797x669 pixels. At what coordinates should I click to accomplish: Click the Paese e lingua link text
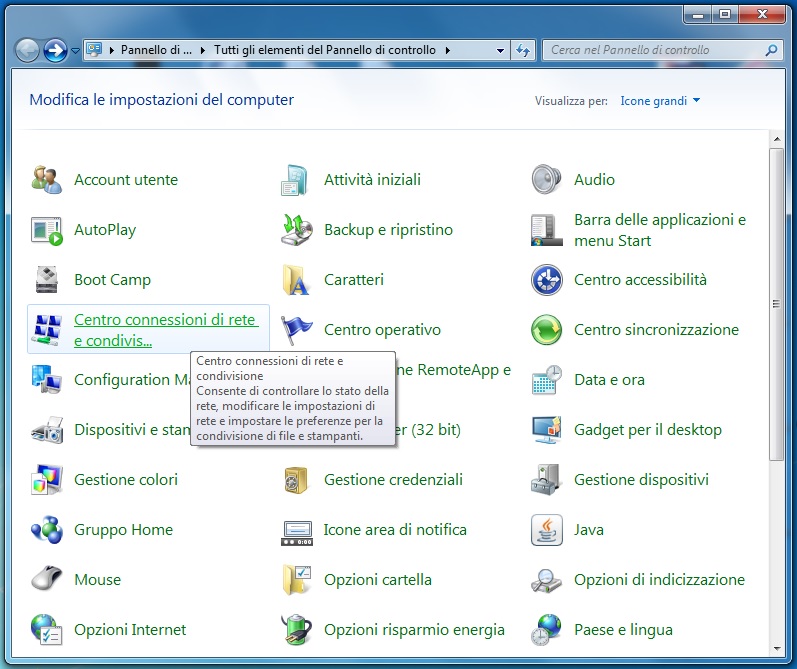click(x=623, y=629)
